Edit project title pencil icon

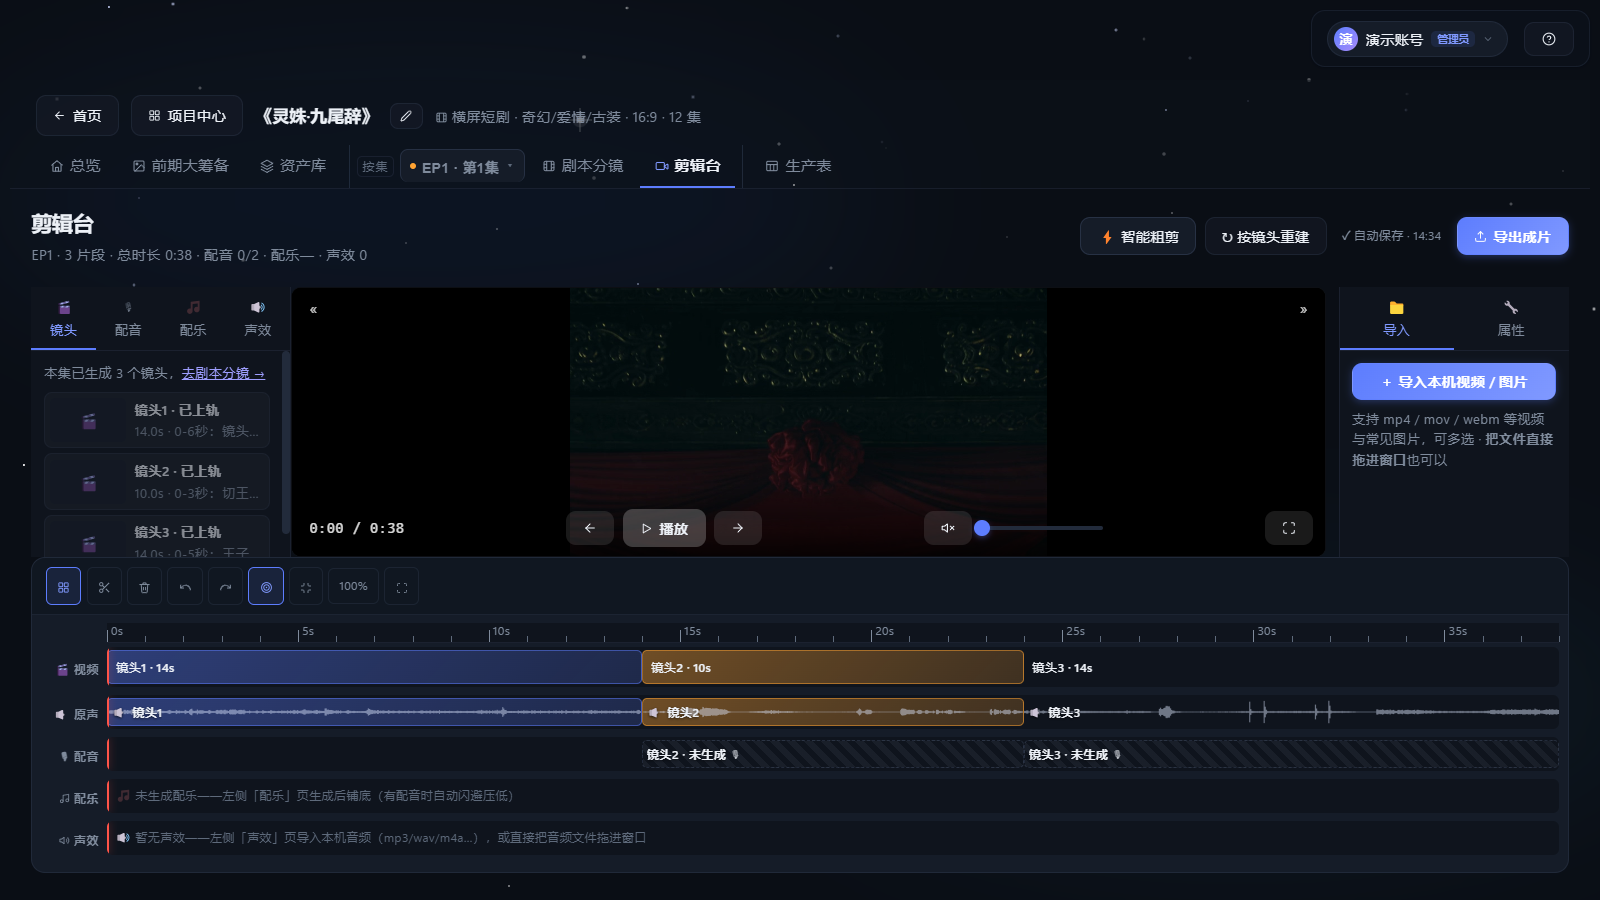pyautogui.click(x=406, y=116)
